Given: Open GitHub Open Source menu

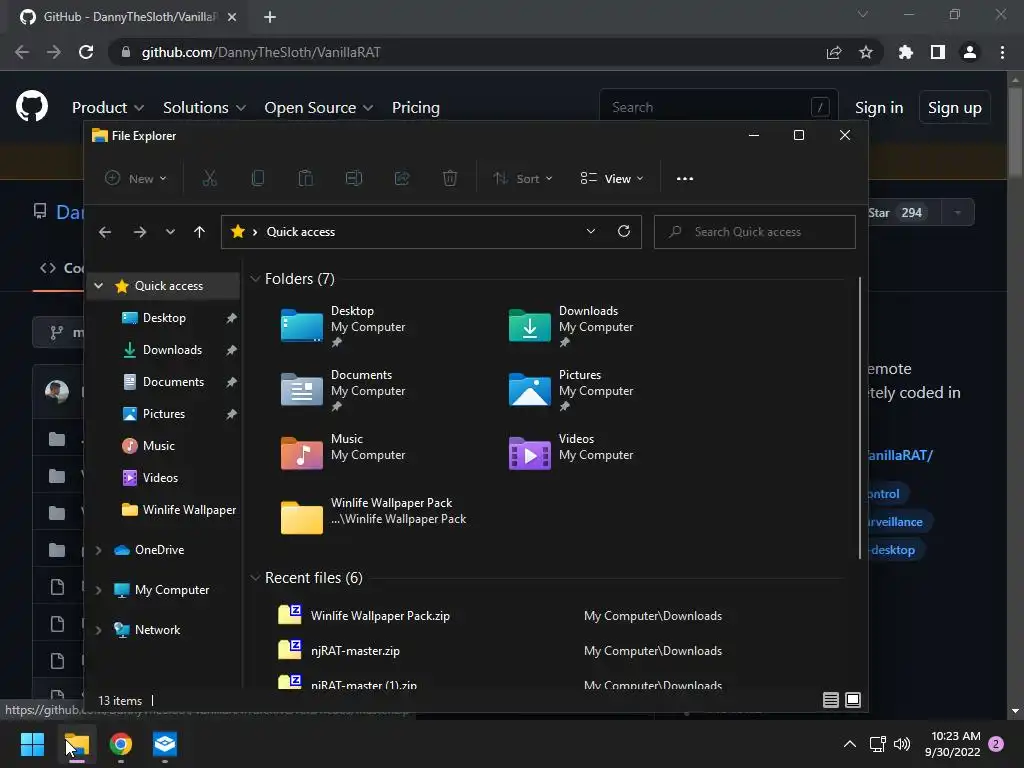Looking at the screenshot, I should coord(318,107).
